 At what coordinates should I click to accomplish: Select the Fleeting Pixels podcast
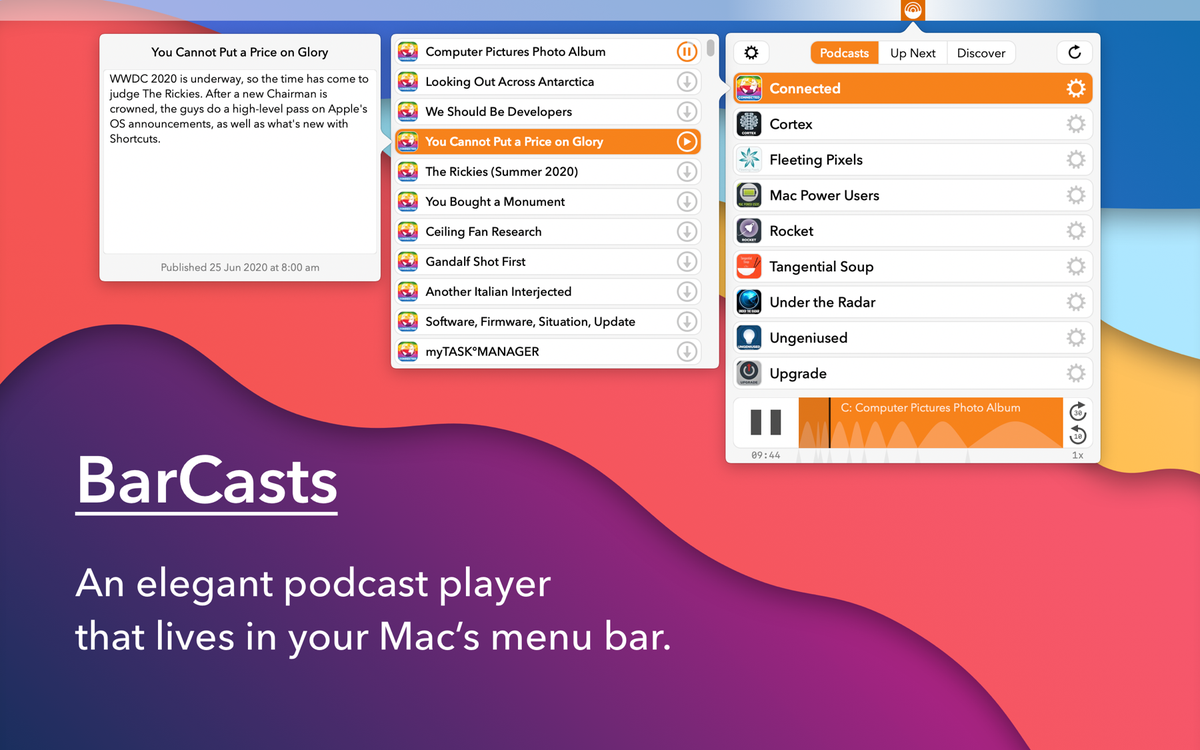pyautogui.click(x=913, y=160)
